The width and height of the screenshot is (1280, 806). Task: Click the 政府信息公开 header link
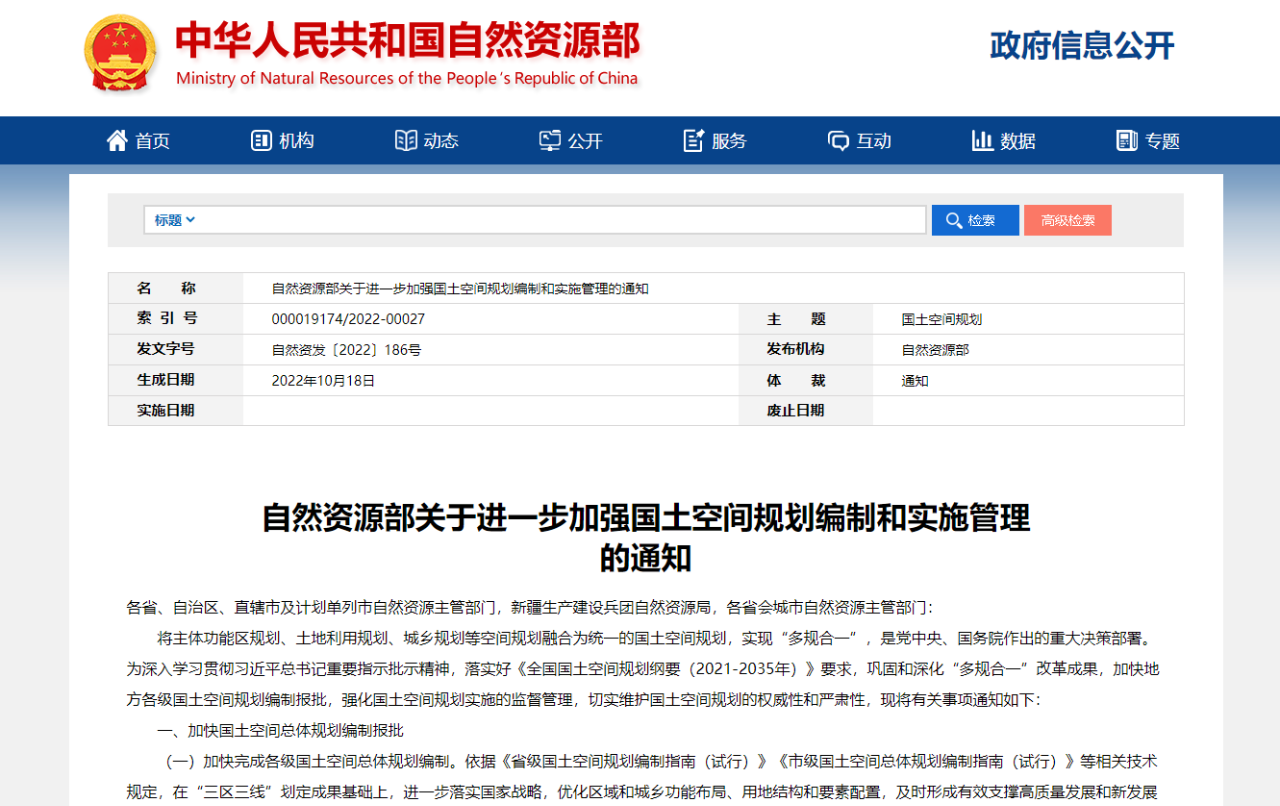pyautogui.click(x=1081, y=46)
